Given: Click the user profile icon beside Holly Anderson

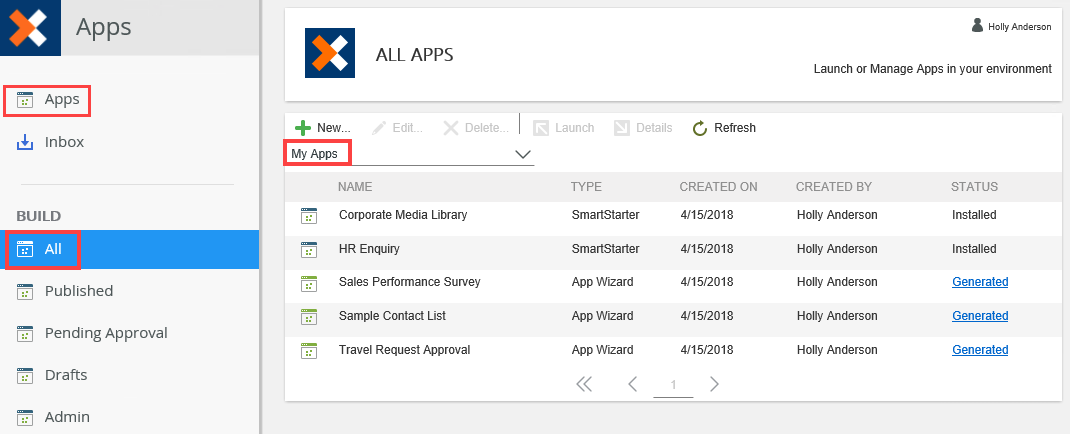Looking at the screenshot, I should click(x=977, y=26).
